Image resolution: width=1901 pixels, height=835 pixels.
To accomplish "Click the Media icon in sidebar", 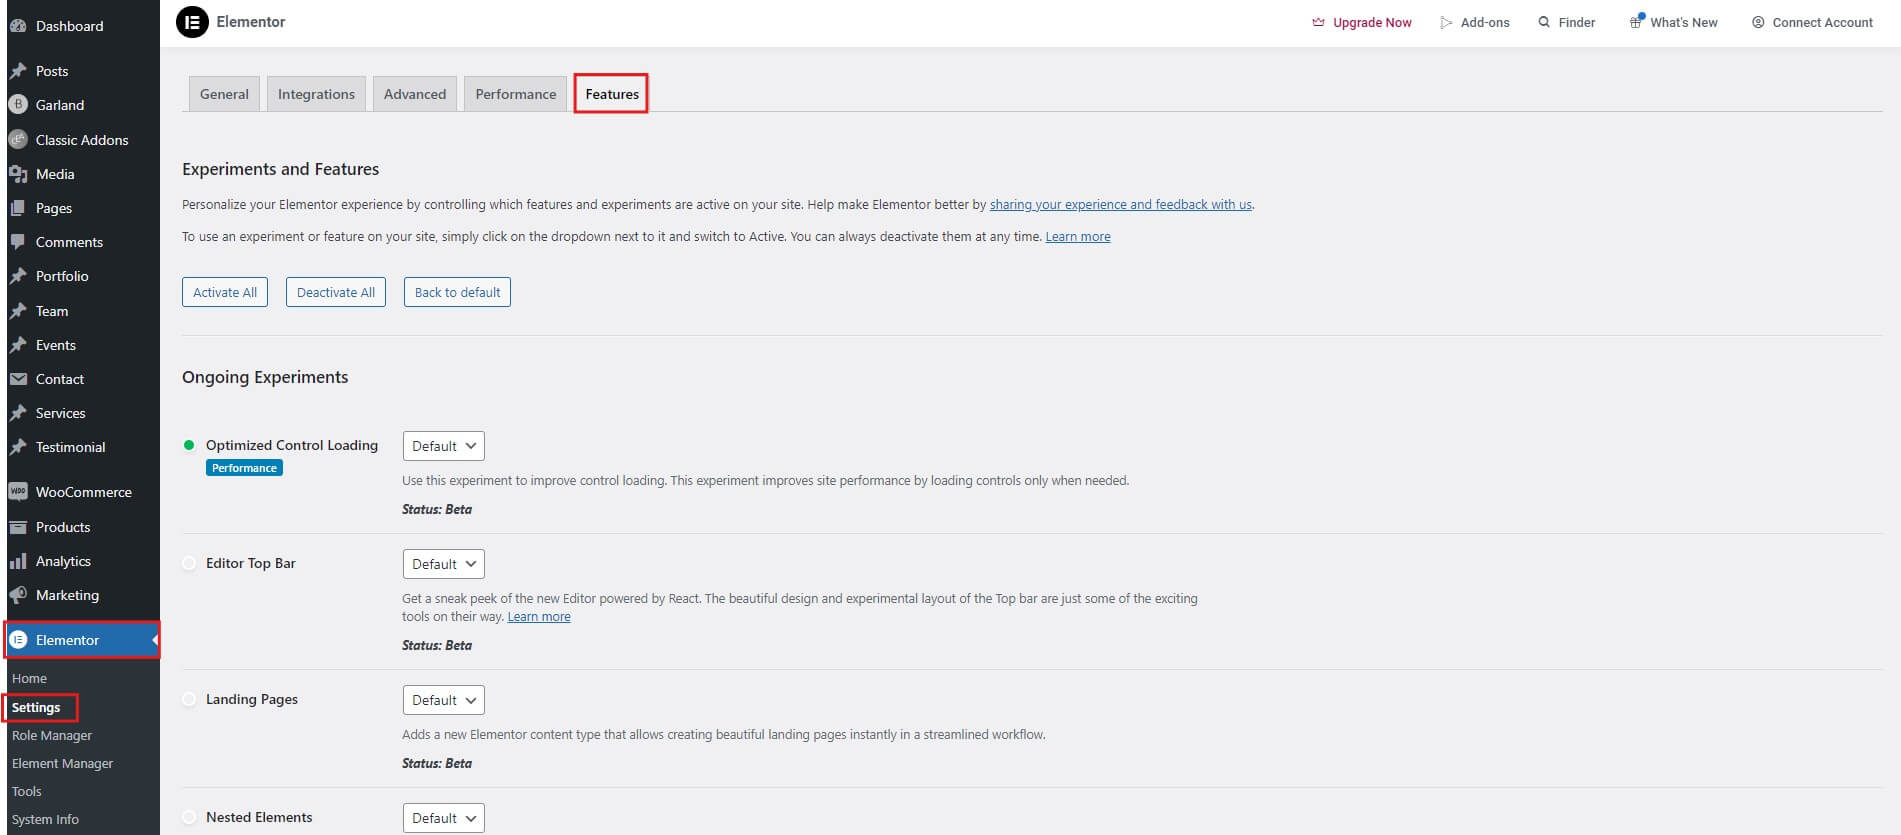I will (x=18, y=174).
